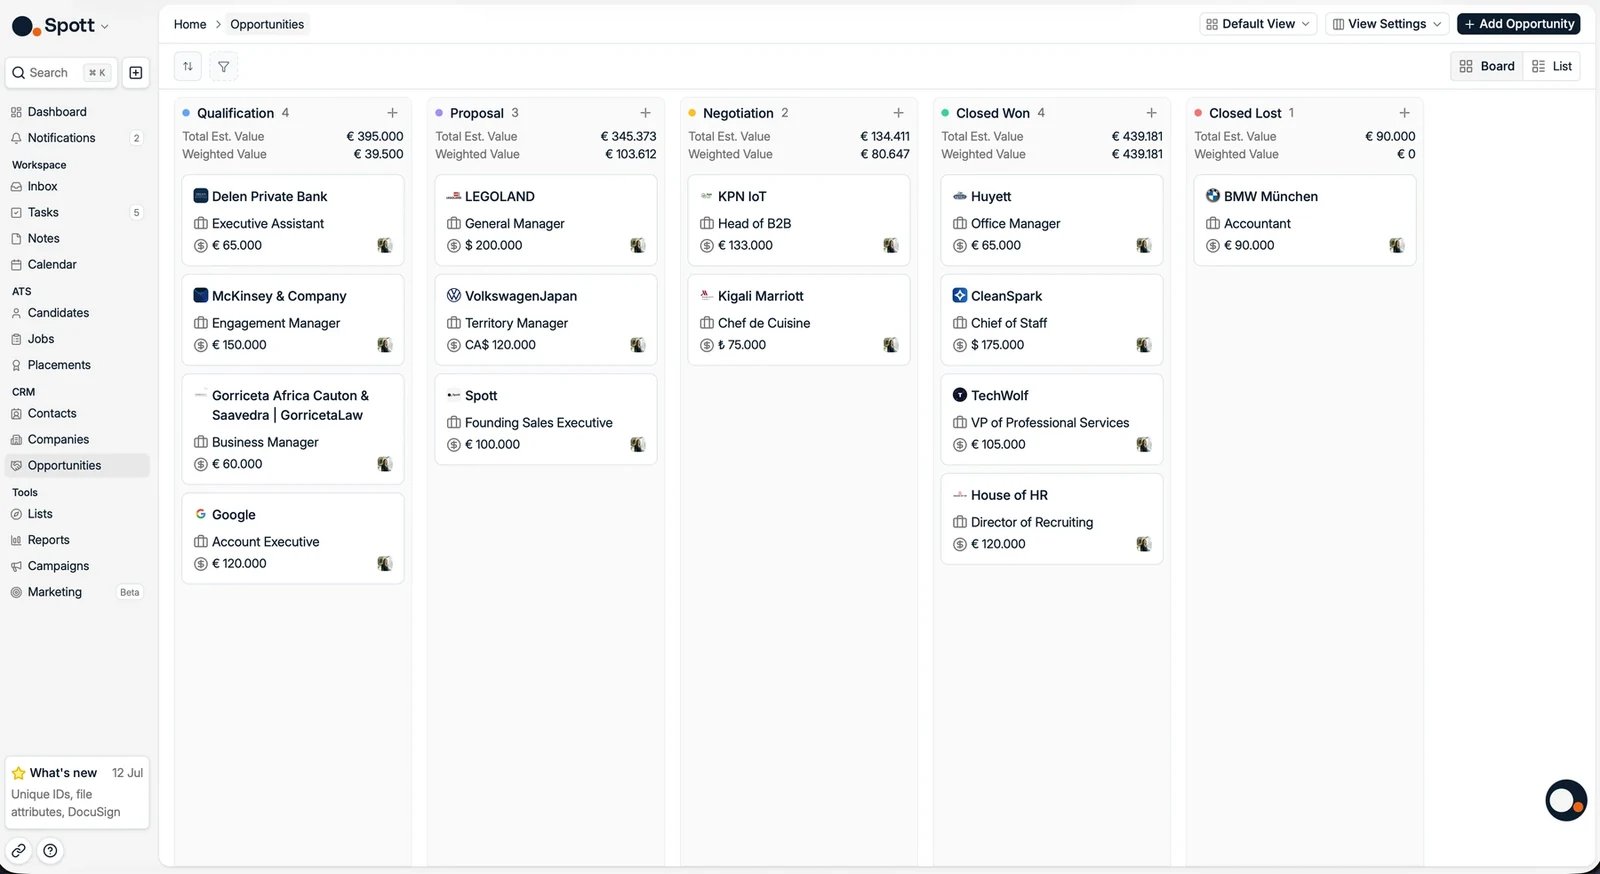Click 'CA$ 120.000' on the VolkswagenJapan card
This screenshot has width=1600, height=874.
[x=500, y=345]
